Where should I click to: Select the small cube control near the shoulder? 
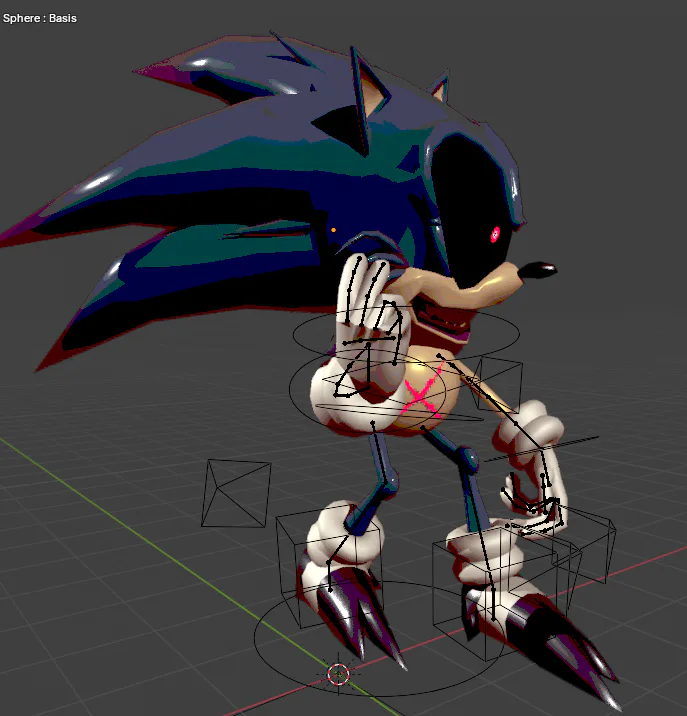pyautogui.click(x=497, y=383)
